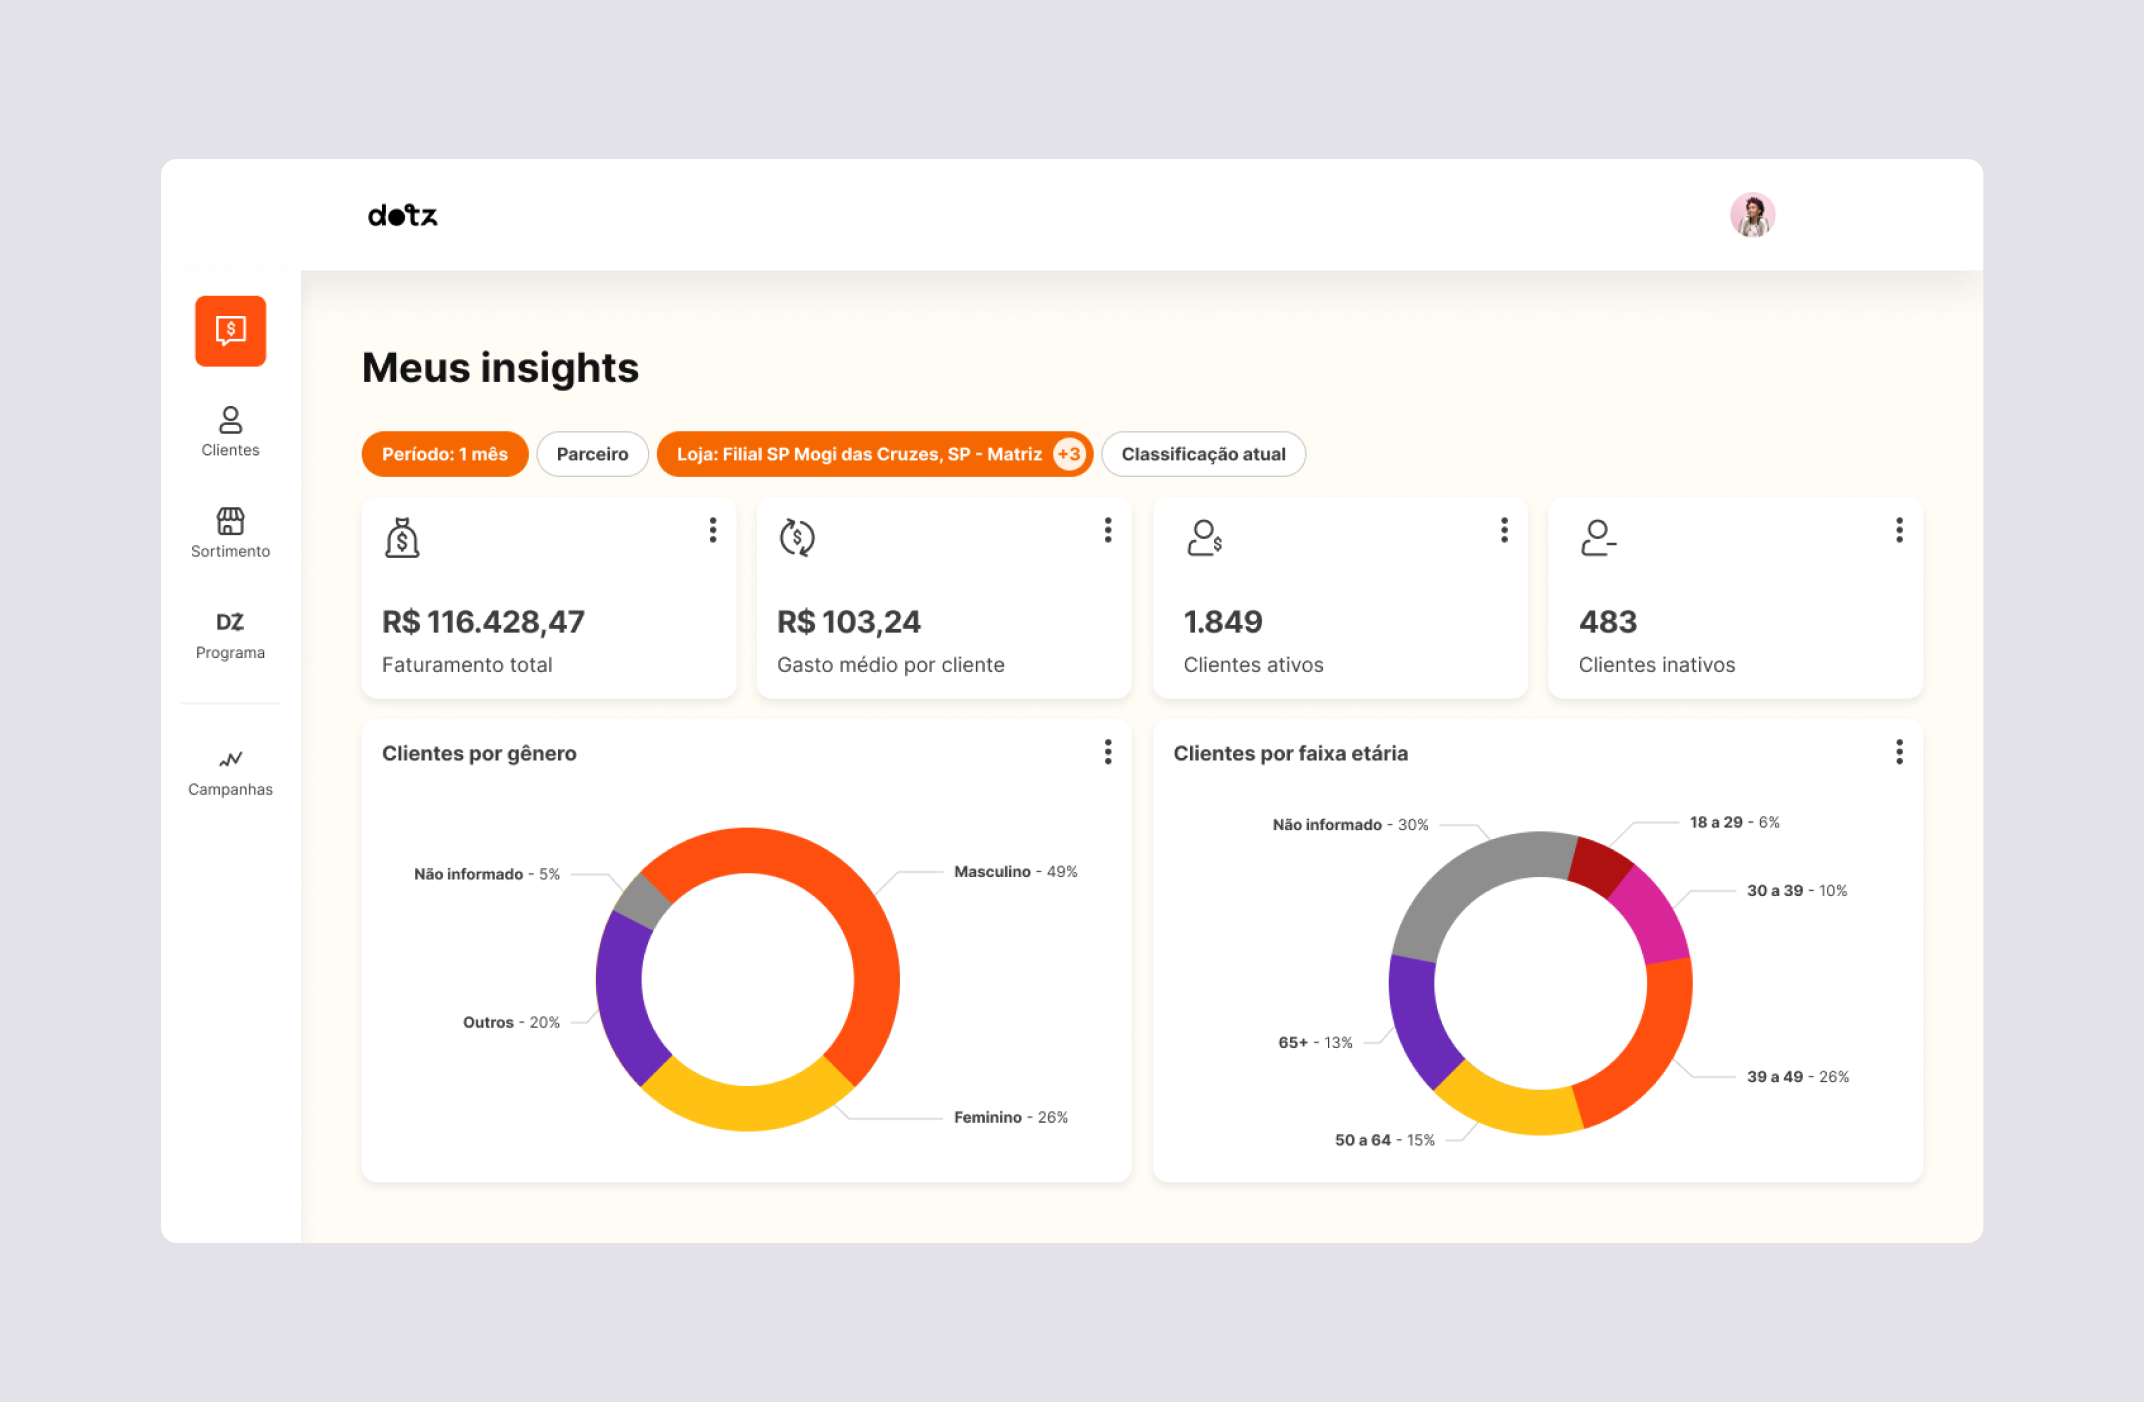Click the +3 stores badge
2144x1402 pixels.
(x=1069, y=454)
